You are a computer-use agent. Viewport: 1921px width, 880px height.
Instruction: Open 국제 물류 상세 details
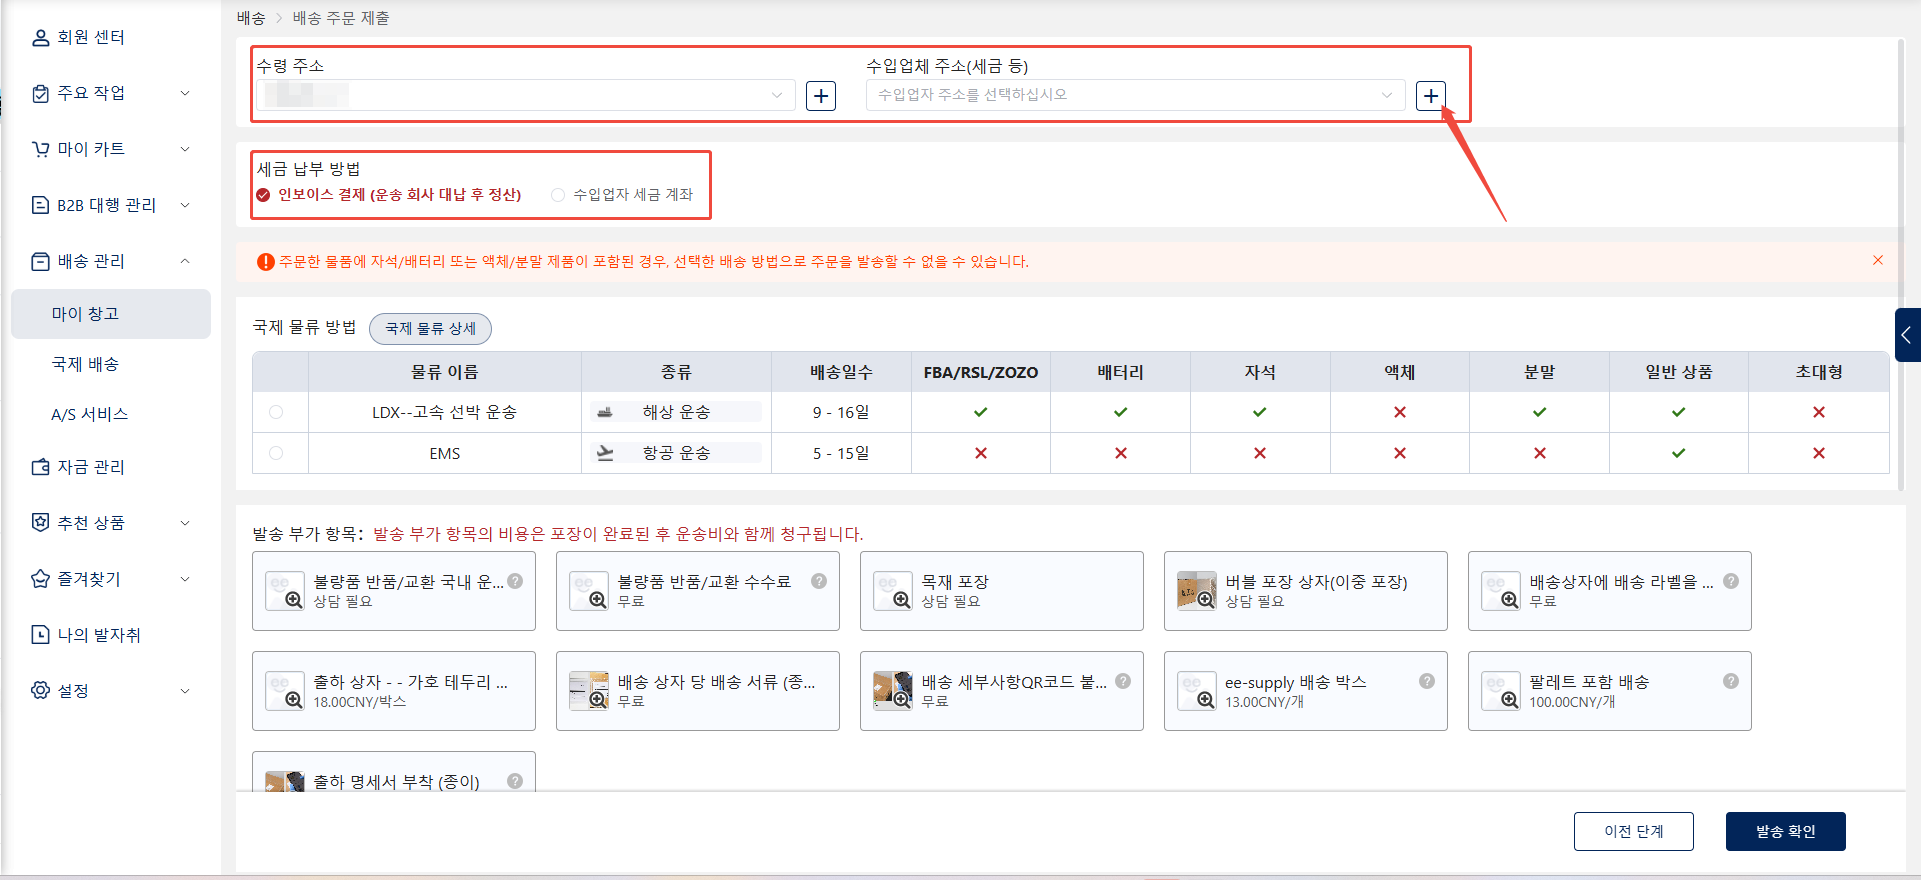pos(430,328)
